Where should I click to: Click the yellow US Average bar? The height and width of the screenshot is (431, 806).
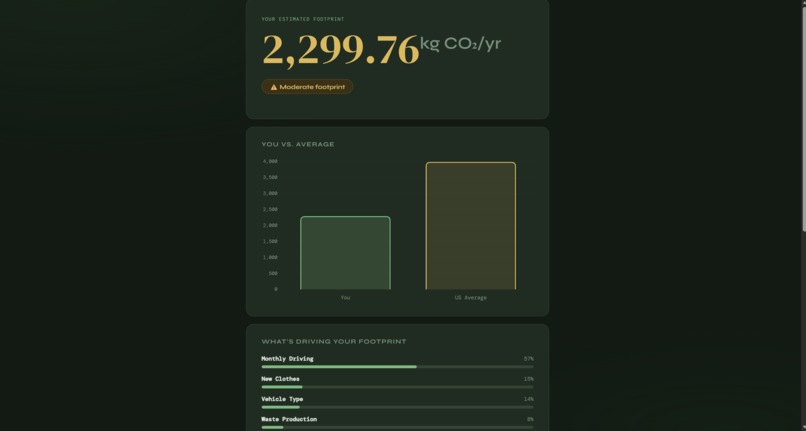tap(470, 226)
